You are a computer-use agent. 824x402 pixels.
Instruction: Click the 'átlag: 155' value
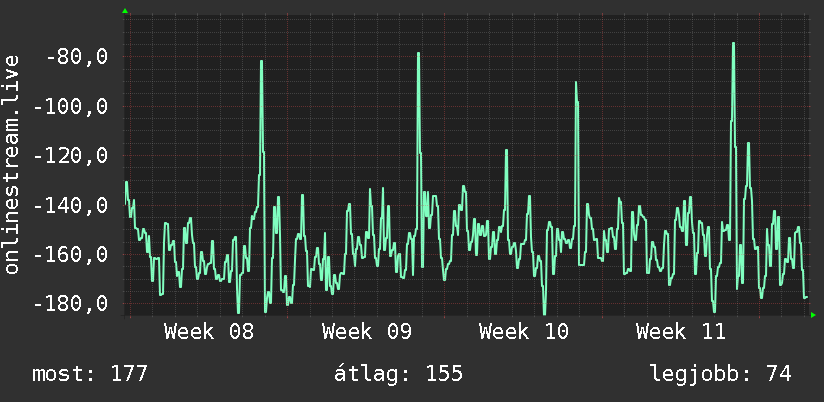tap(398, 374)
